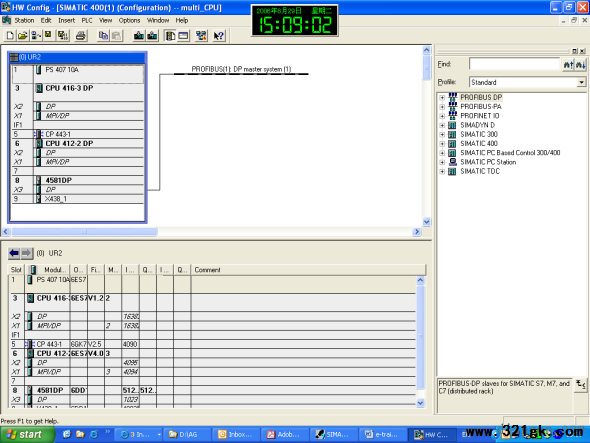590x443 pixels.
Task: Click the Windows start button
Action: tap(27, 434)
